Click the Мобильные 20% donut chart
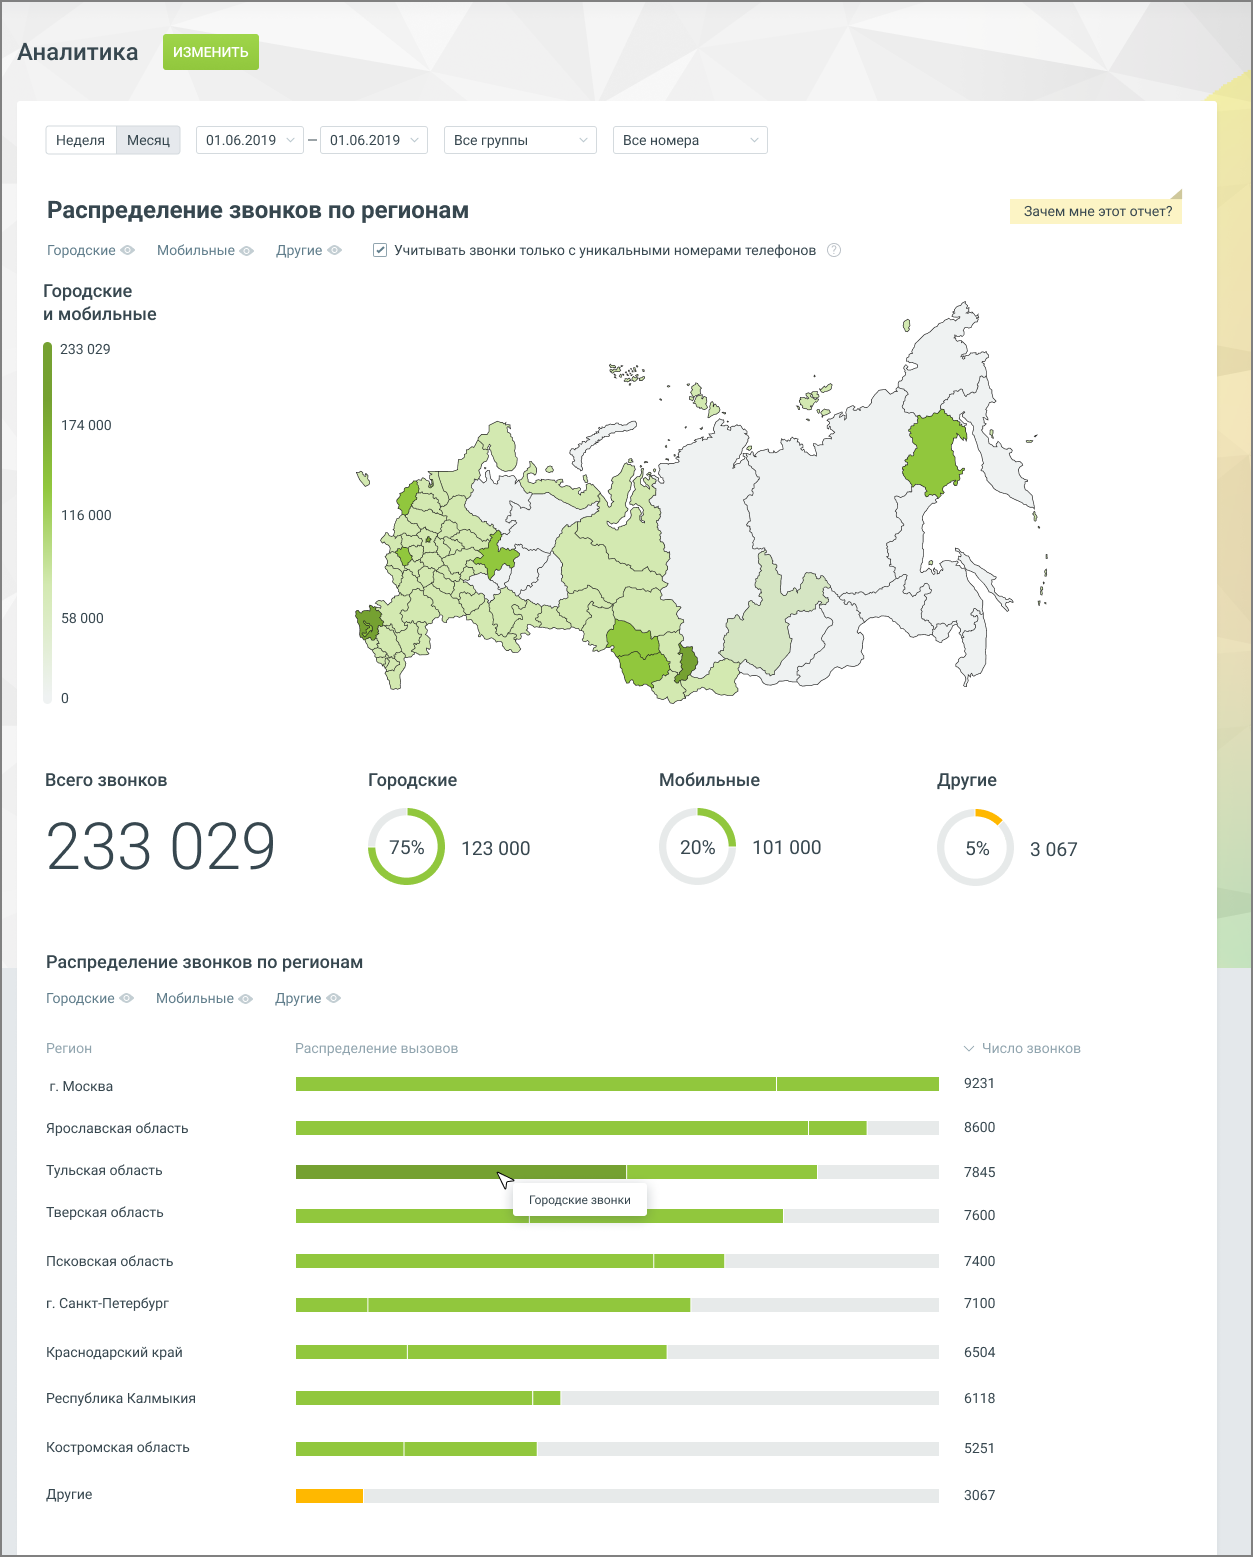1253x1557 pixels. point(698,847)
